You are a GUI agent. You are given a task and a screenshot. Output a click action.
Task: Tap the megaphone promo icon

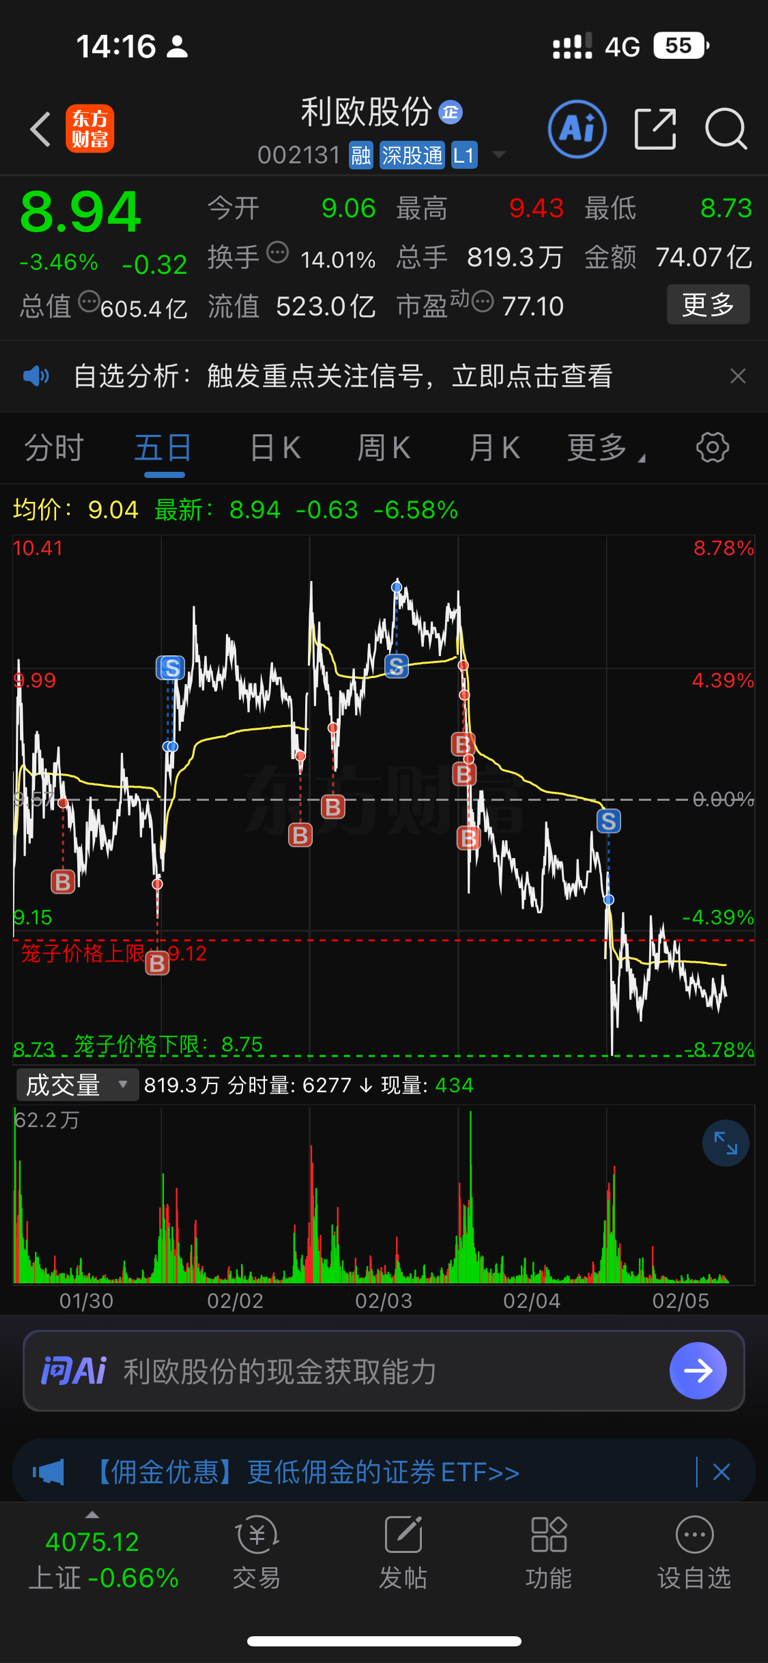[x=48, y=1472]
